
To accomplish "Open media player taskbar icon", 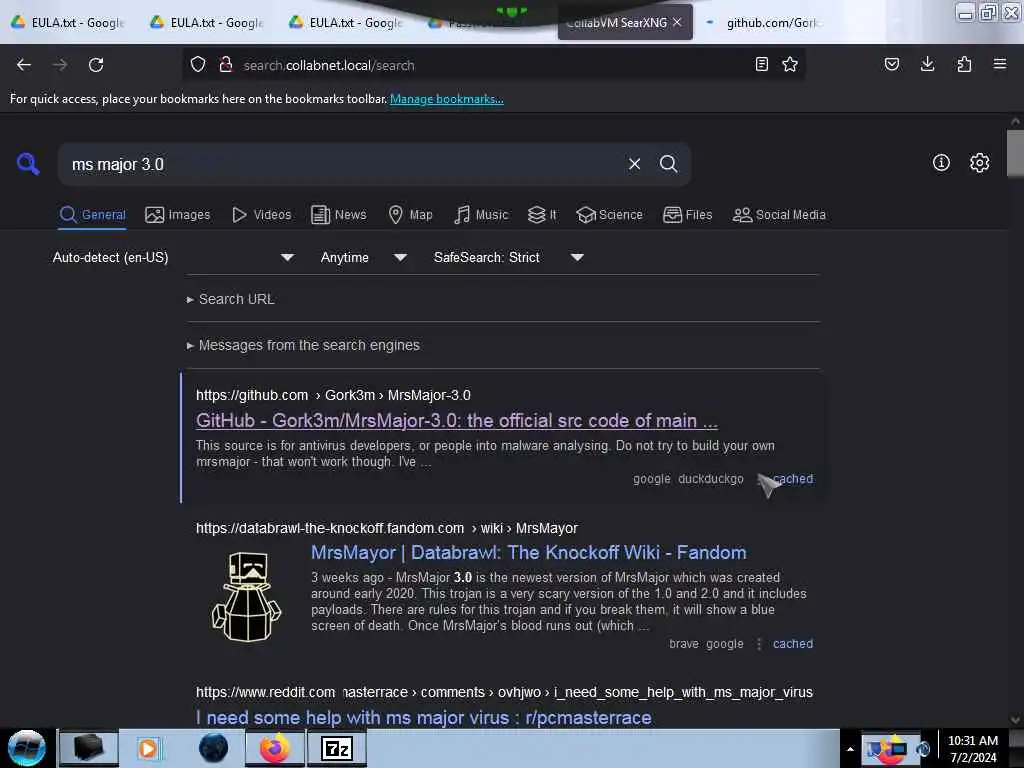I will pyautogui.click(x=148, y=748).
